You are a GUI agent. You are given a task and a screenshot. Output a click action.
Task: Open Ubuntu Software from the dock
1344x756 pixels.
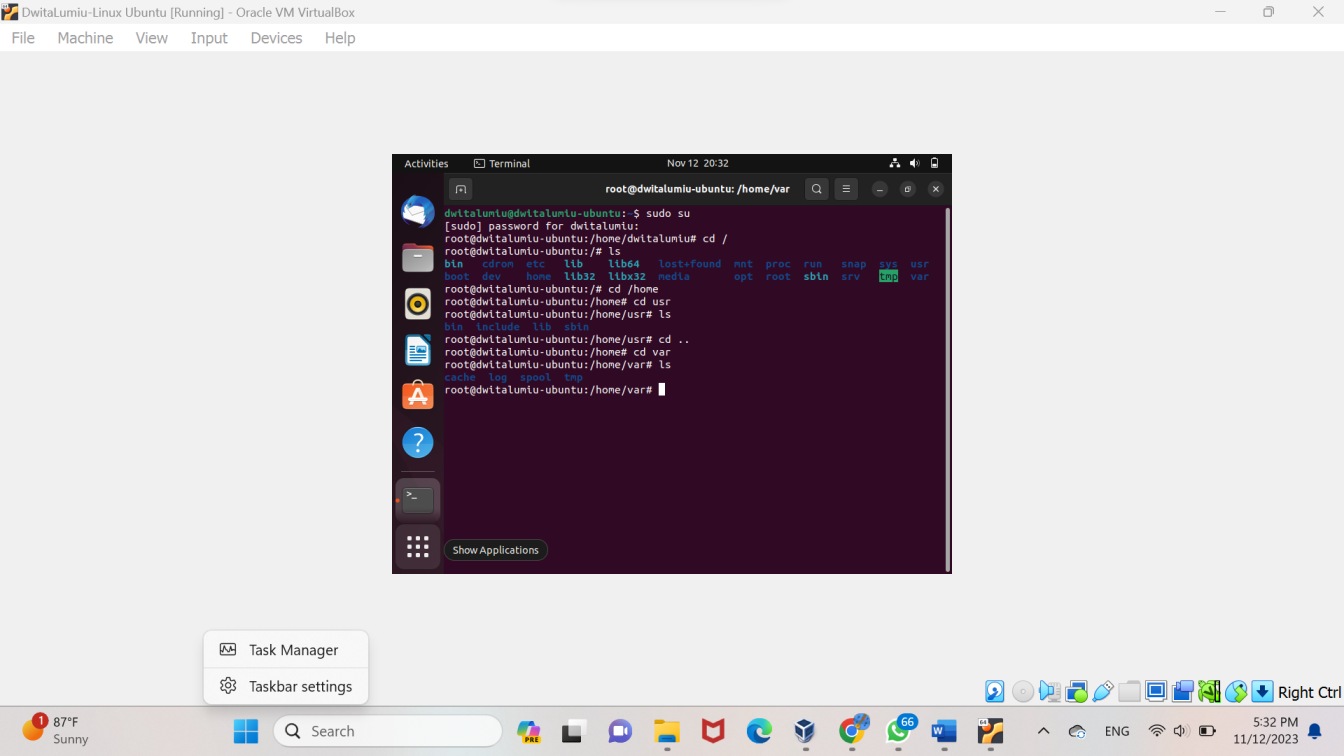(418, 396)
